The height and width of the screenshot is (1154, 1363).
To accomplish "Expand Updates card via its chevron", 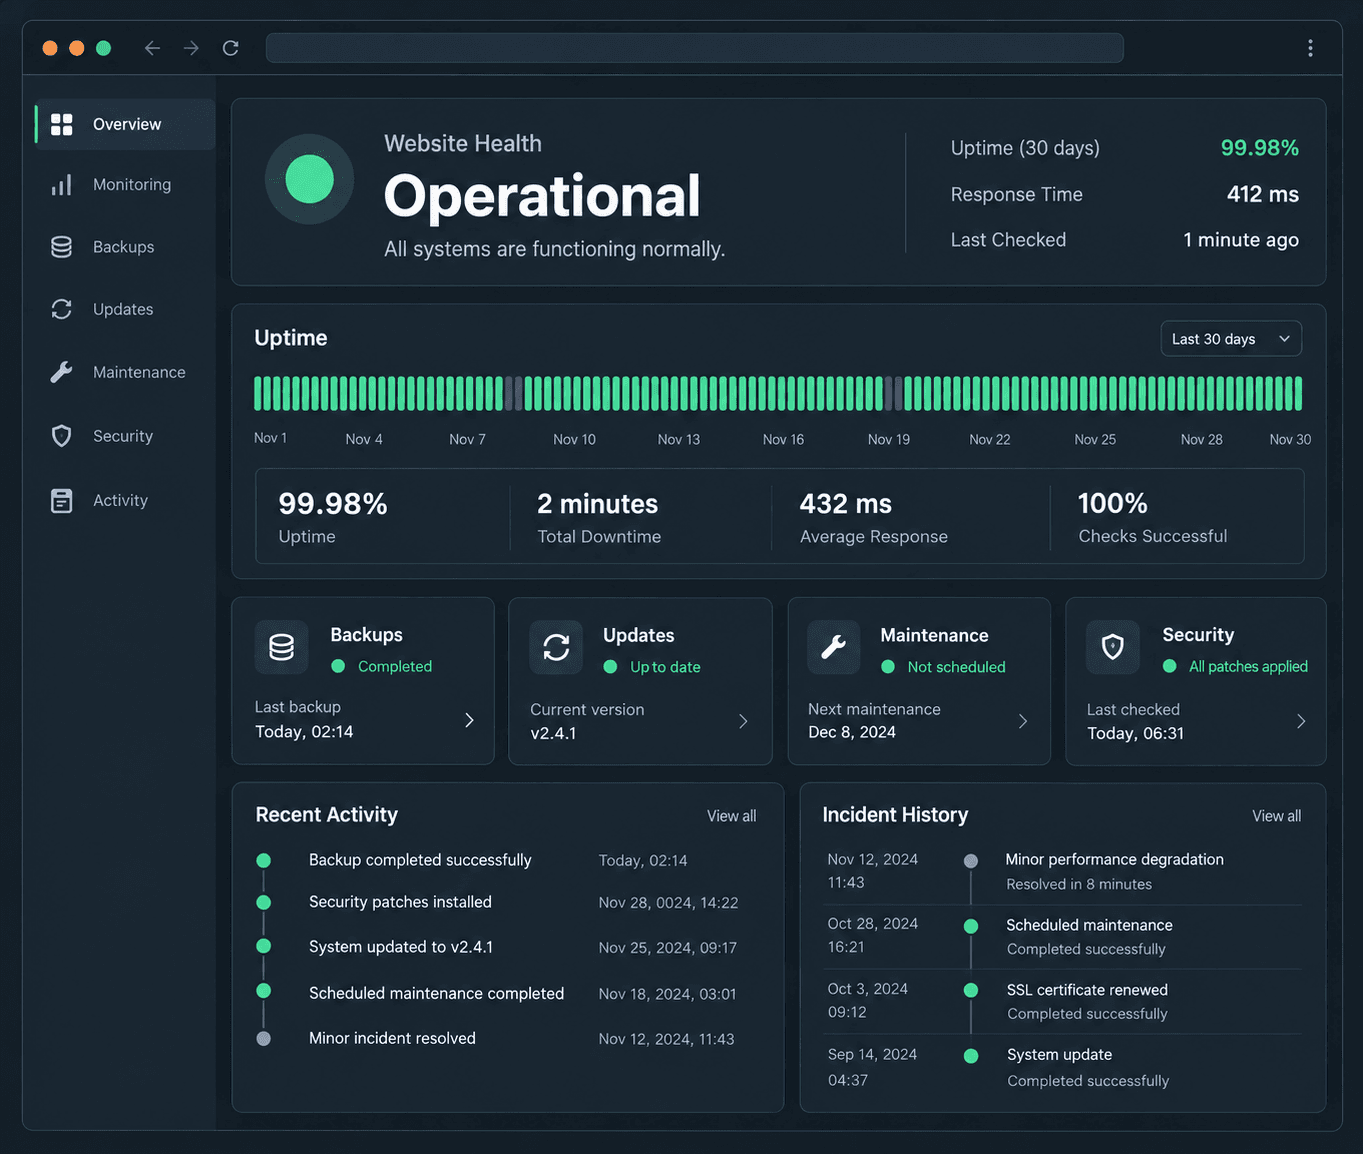I will (743, 721).
